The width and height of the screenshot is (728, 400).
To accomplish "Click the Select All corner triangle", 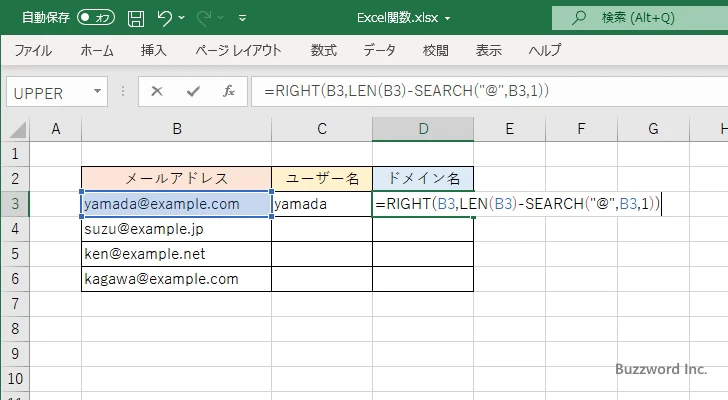I will tap(18, 129).
